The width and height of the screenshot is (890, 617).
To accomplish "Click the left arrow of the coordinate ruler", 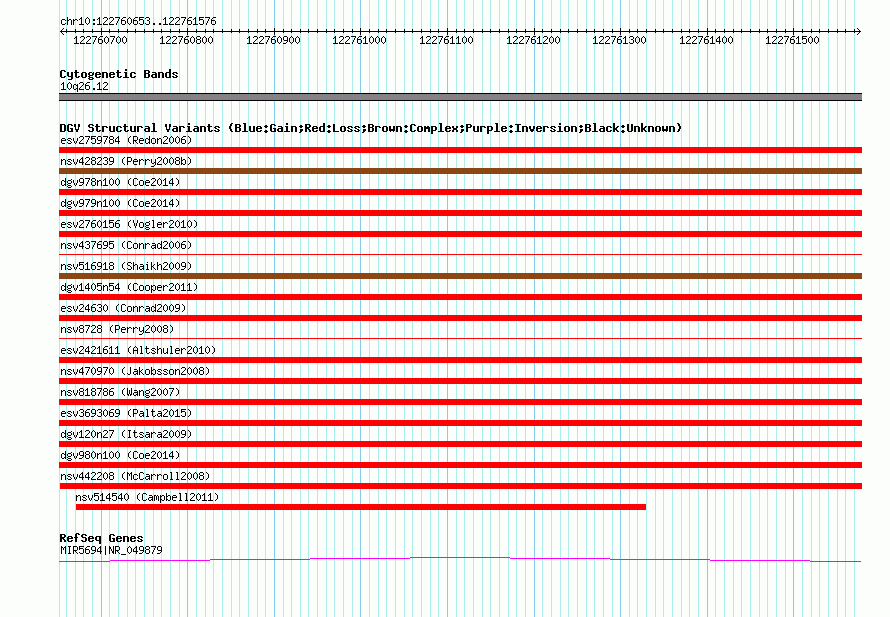I will 62,32.
